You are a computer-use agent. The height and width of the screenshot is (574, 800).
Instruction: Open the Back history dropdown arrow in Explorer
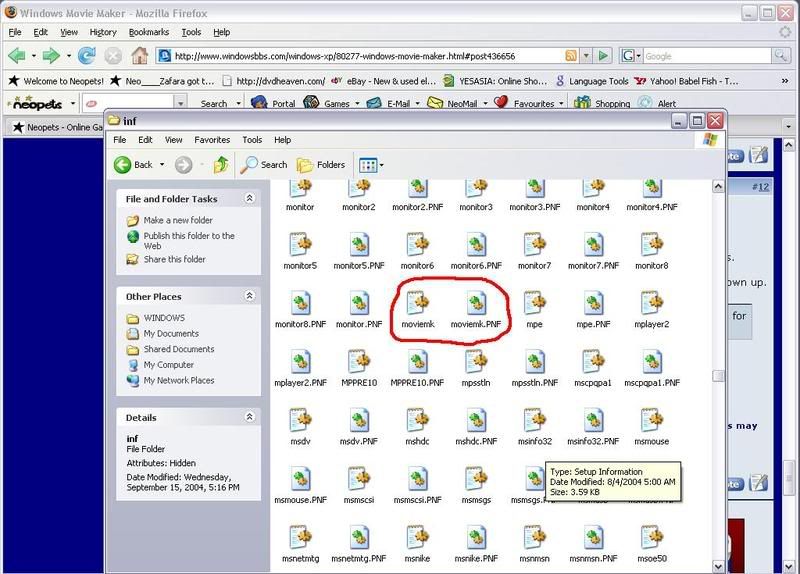click(x=162, y=165)
